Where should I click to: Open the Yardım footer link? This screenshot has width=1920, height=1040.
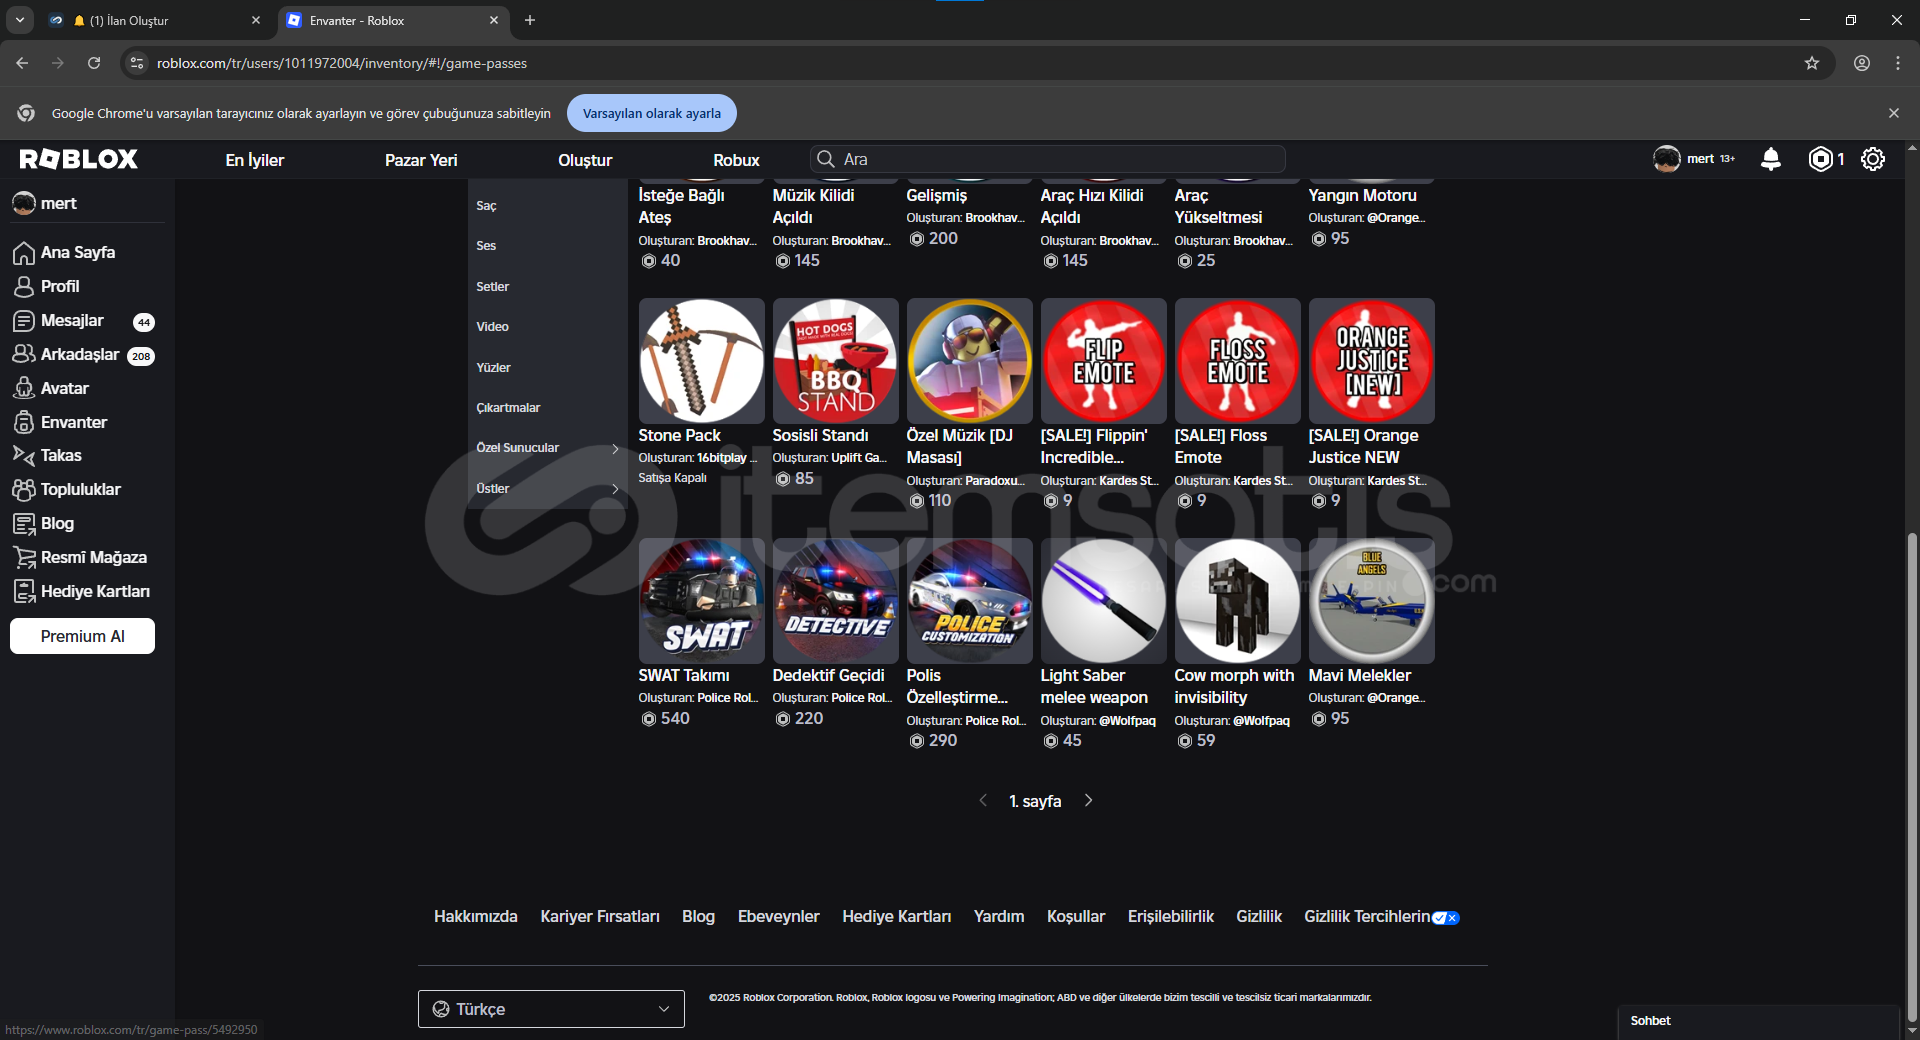(x=999, y=917)
